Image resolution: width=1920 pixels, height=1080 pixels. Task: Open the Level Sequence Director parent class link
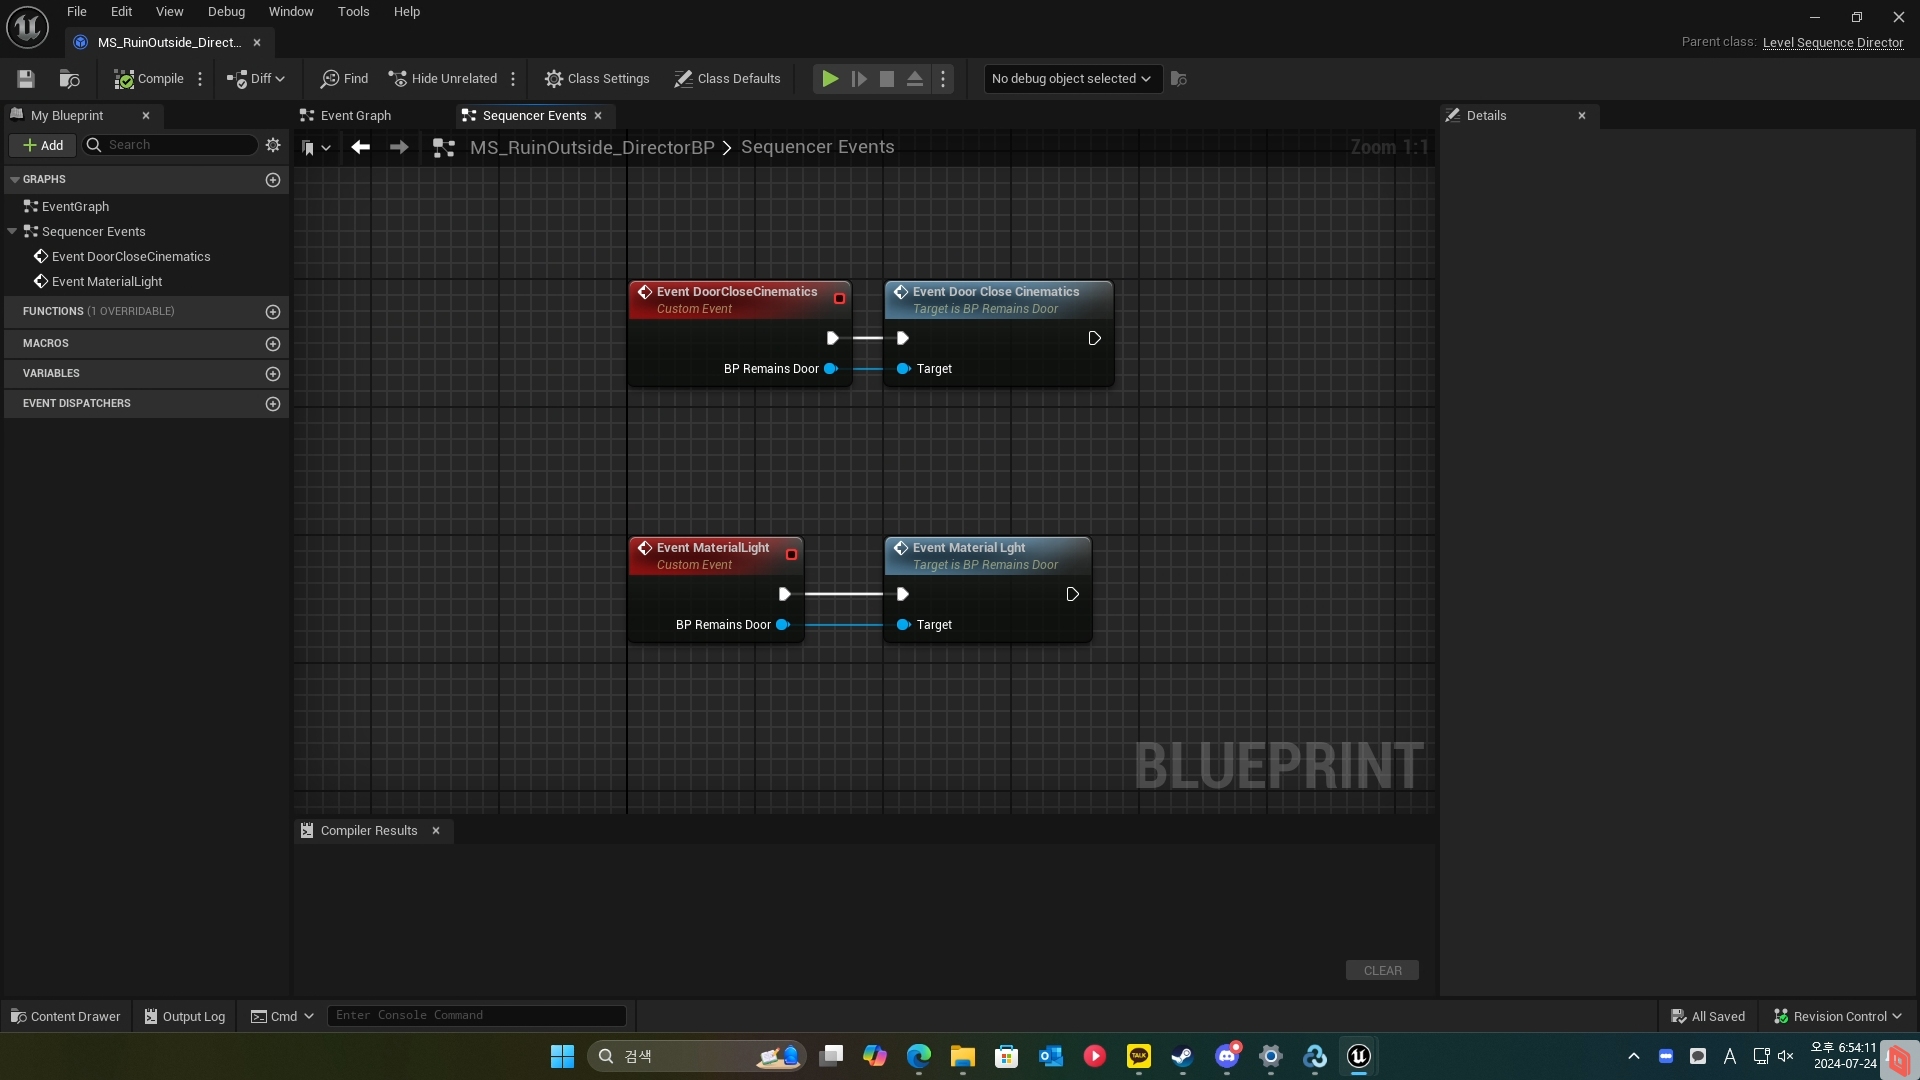[1832, 42]
